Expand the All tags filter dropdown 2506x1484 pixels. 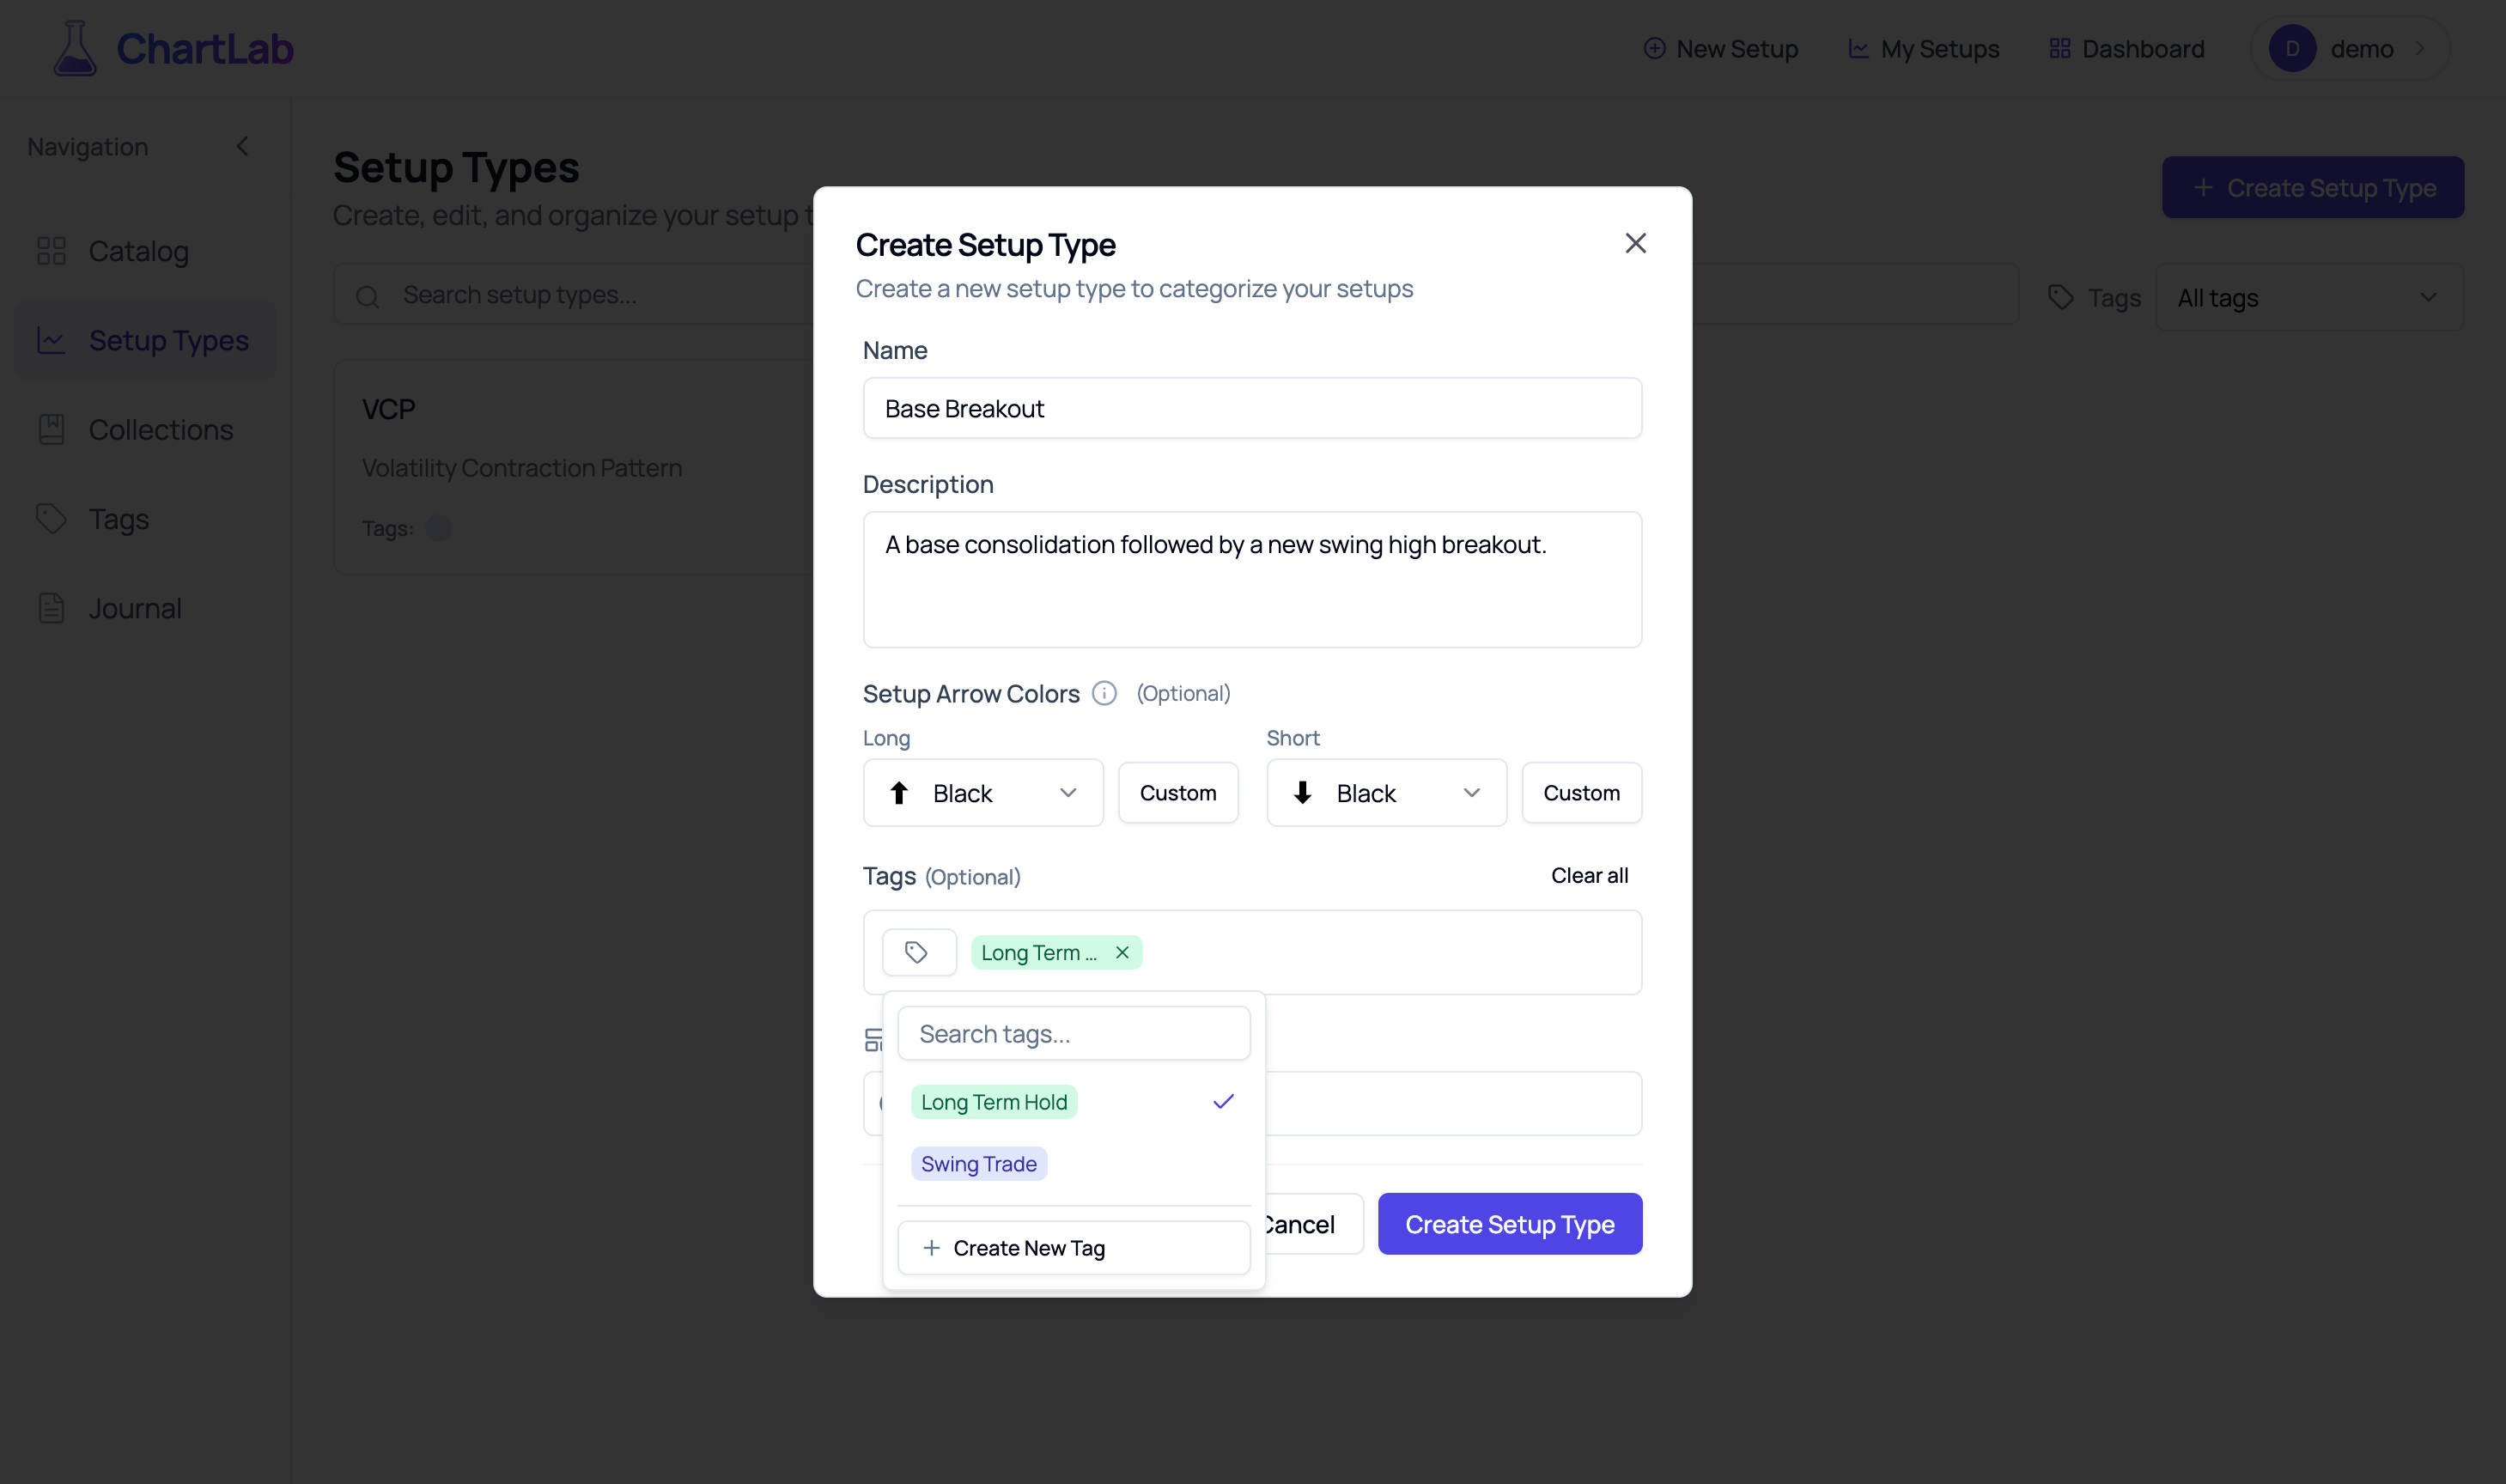coord(2309,297)
